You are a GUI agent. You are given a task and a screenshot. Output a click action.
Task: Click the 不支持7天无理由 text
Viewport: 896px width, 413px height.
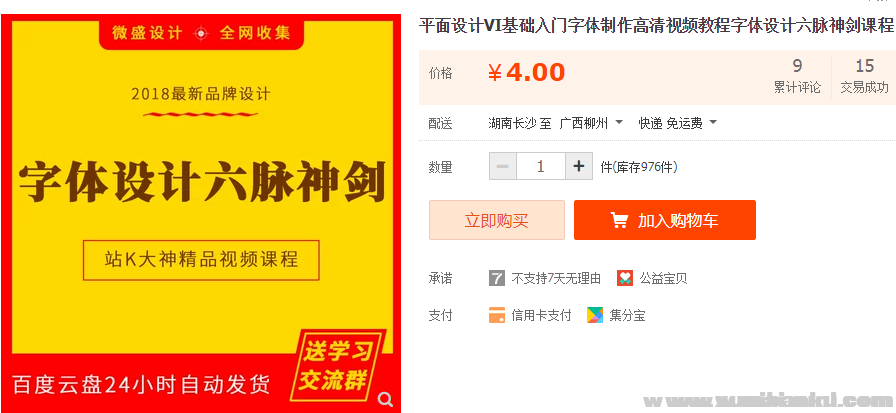pos(556,279)
